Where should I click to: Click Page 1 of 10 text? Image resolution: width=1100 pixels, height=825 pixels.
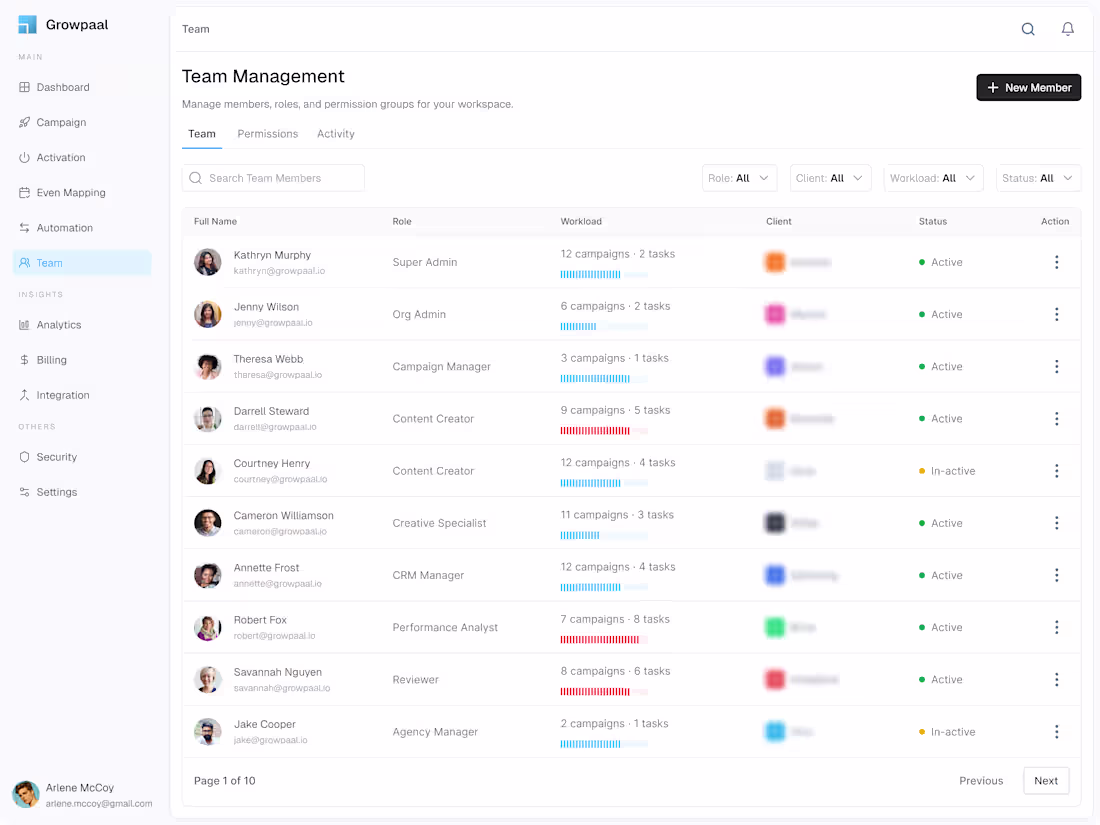tap(224, 781)
